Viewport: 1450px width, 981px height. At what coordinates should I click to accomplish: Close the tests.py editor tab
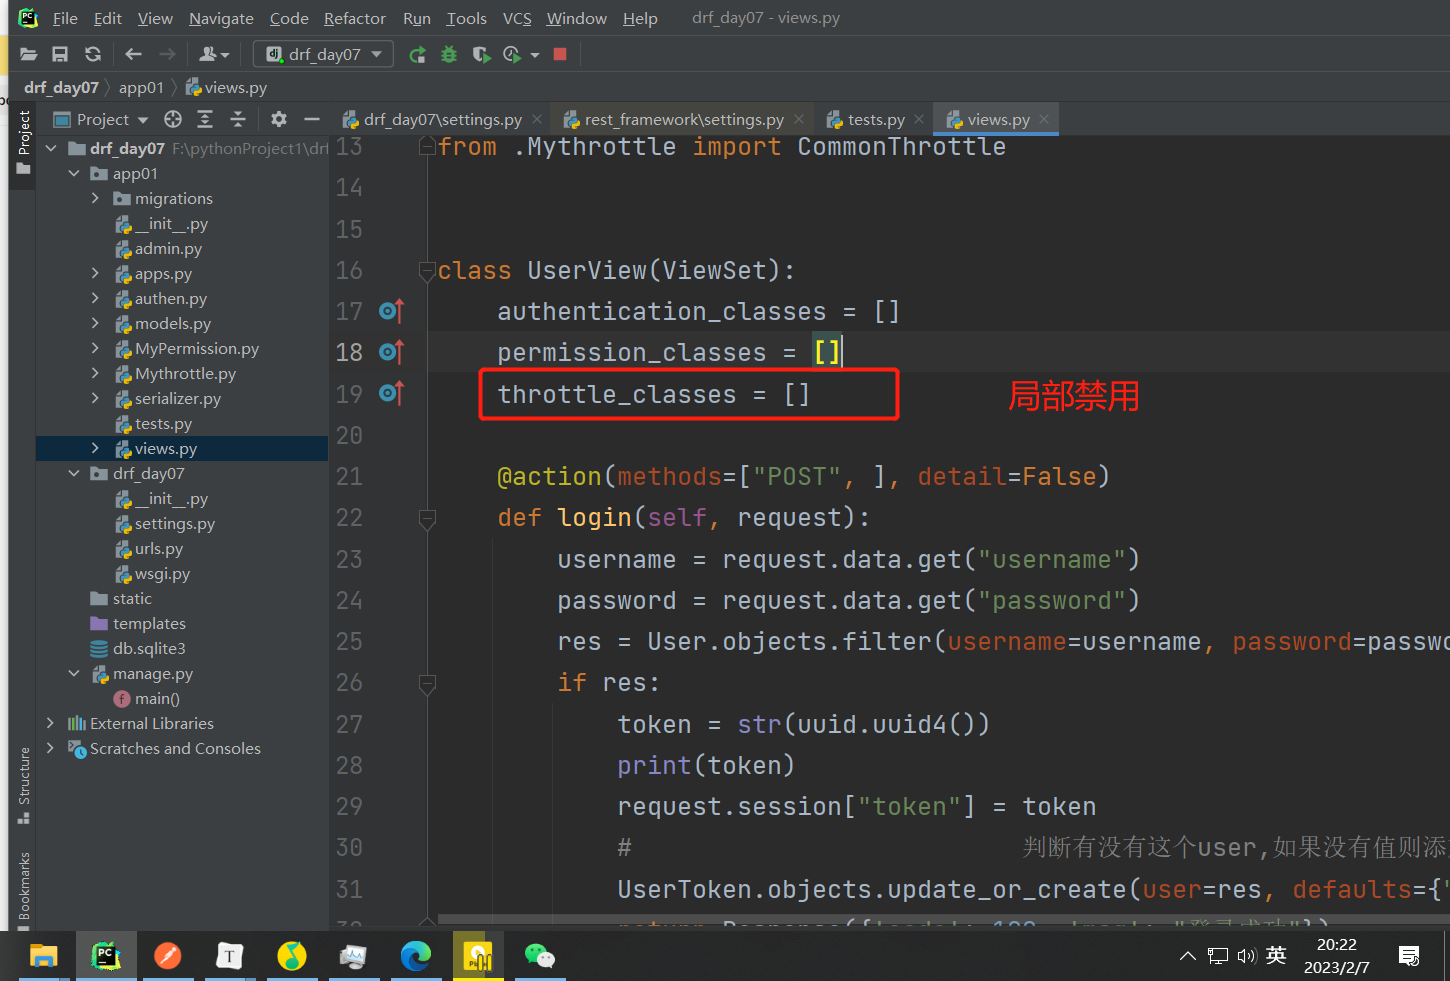click(919, 119)
